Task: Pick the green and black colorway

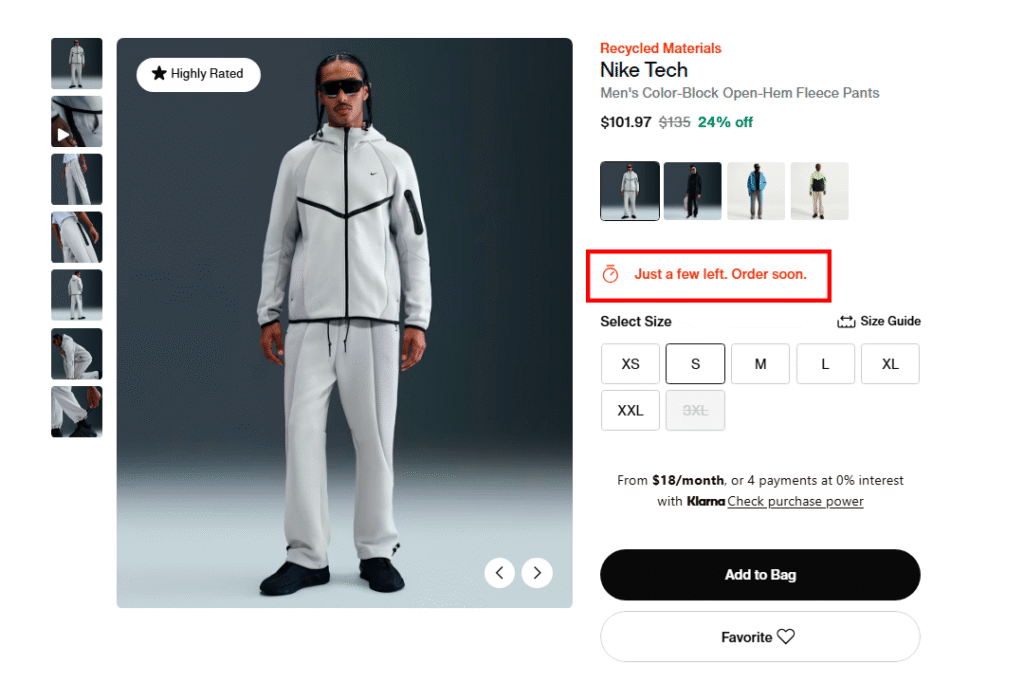Action: pos(819,191)
